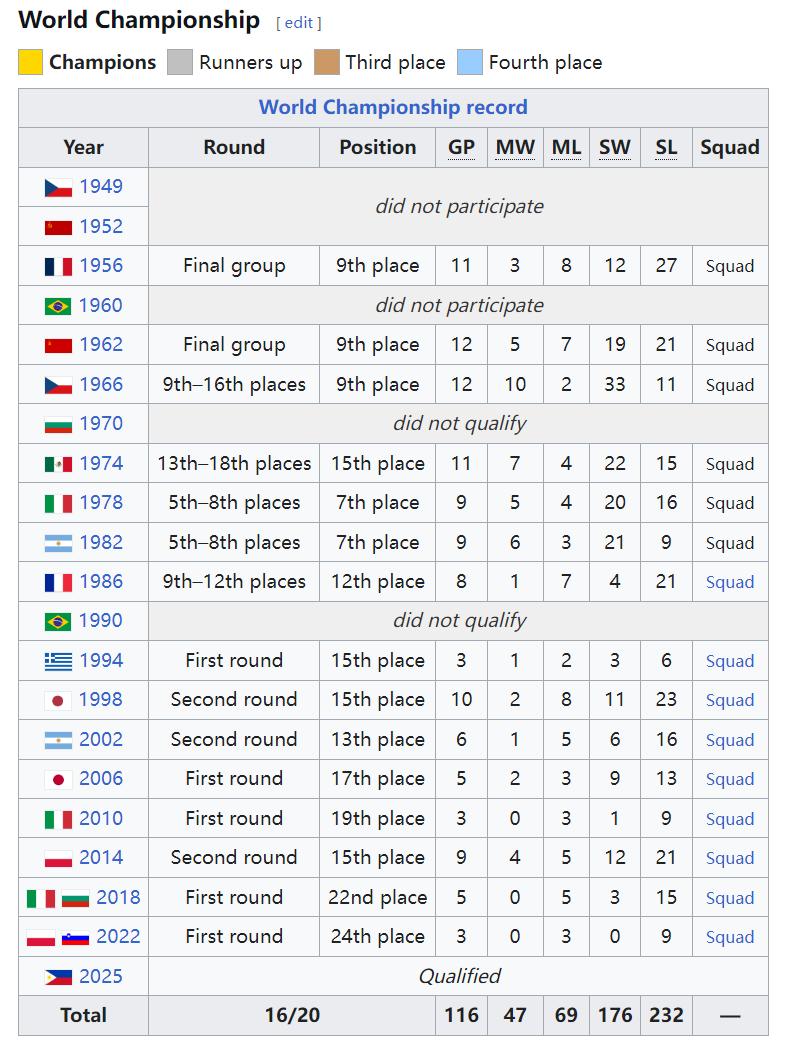
Task: Click the Greece flag next to 1994
Action: point(58,661)
